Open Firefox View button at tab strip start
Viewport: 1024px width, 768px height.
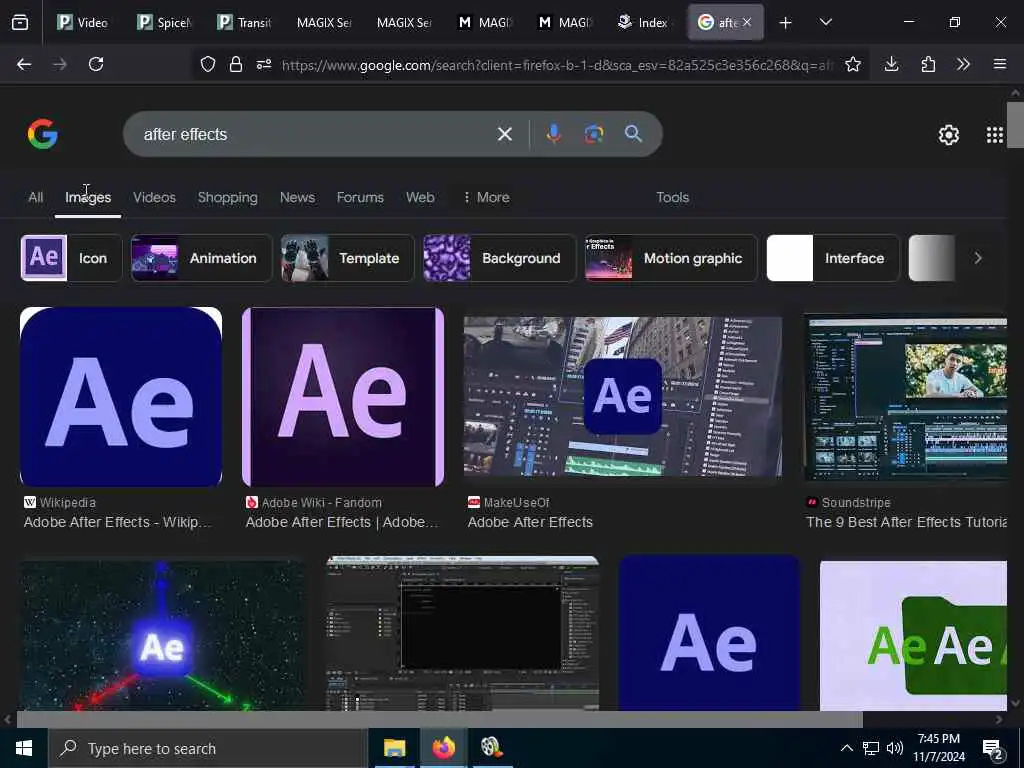20,22
